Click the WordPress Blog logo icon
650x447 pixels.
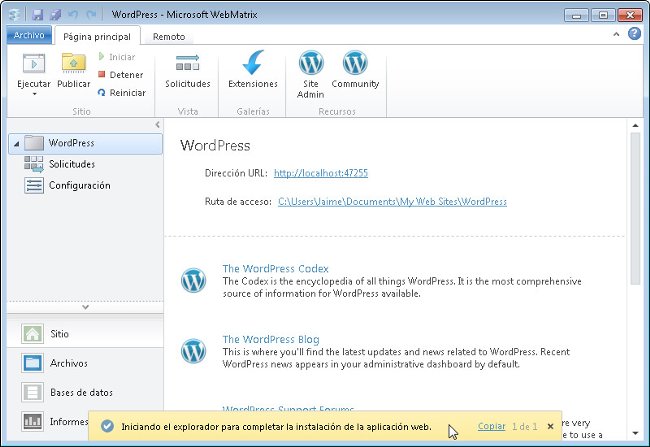pos(193,351)
